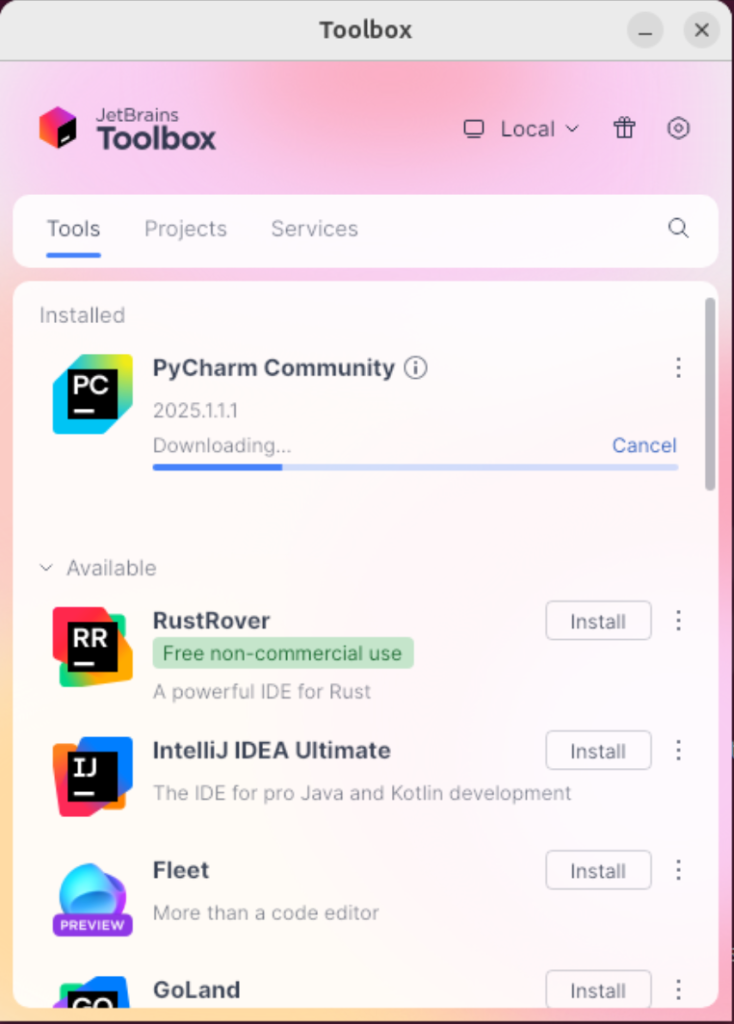Click the RustRover RR logo icon

click(x=93, y=647)
